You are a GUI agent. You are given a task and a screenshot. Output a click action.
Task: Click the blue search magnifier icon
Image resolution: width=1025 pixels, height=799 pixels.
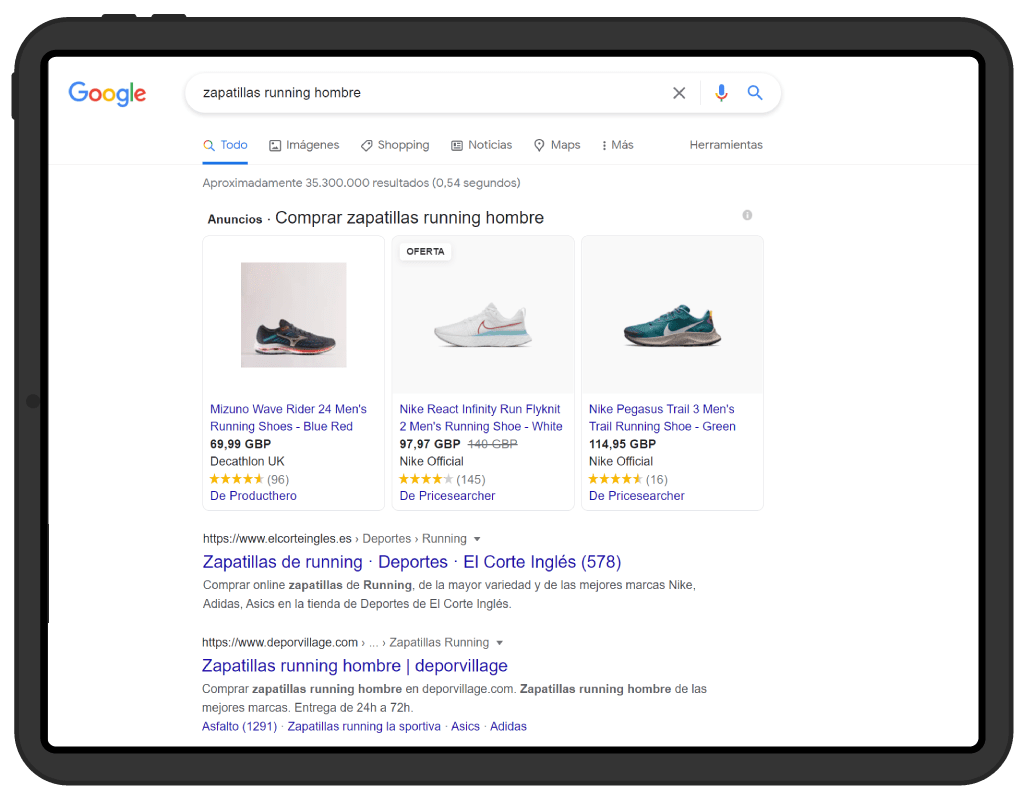point(755,93)
